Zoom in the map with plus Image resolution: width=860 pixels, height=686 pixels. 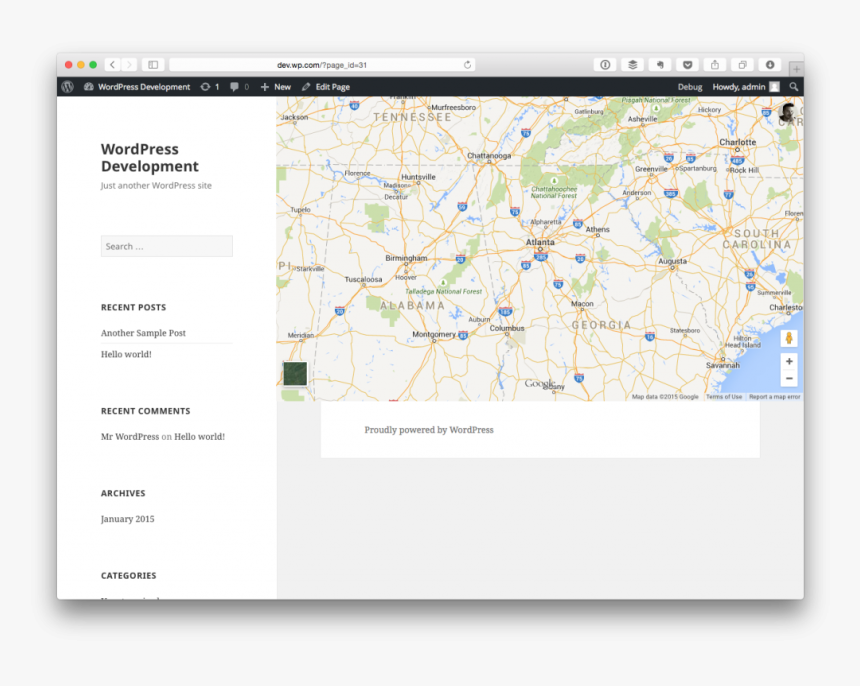tap(789, 361)
